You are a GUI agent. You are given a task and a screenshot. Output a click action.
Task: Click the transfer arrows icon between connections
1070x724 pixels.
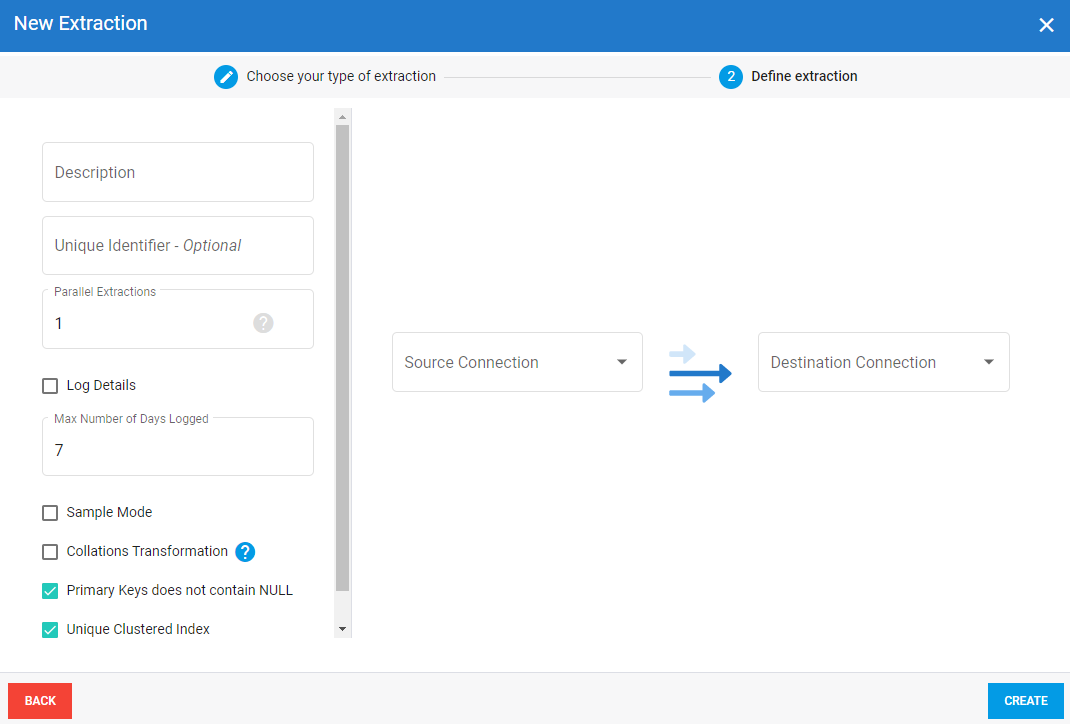click(699, 373)
